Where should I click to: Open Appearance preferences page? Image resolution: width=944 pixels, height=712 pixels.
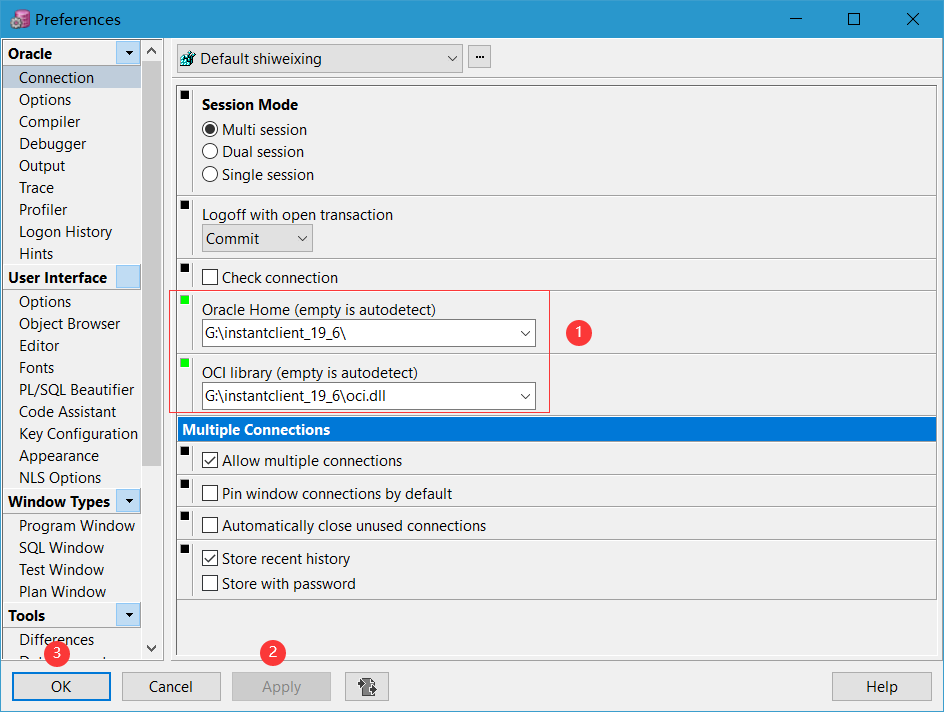point(59,456)
